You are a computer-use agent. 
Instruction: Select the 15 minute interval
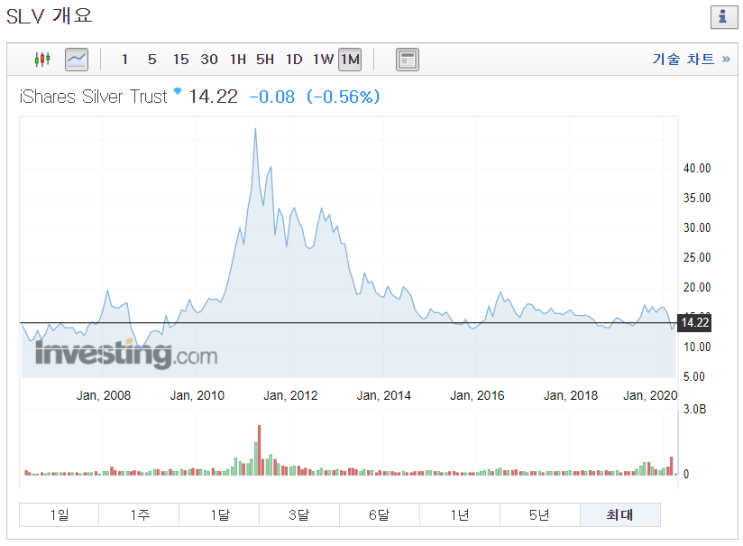point(181,59)
